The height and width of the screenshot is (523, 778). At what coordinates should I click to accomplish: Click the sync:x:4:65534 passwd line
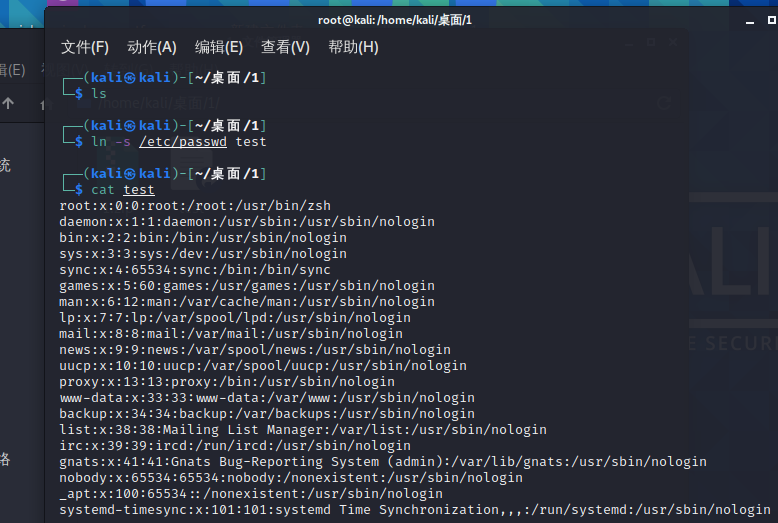pyautogui.click(x=195, y=269)
